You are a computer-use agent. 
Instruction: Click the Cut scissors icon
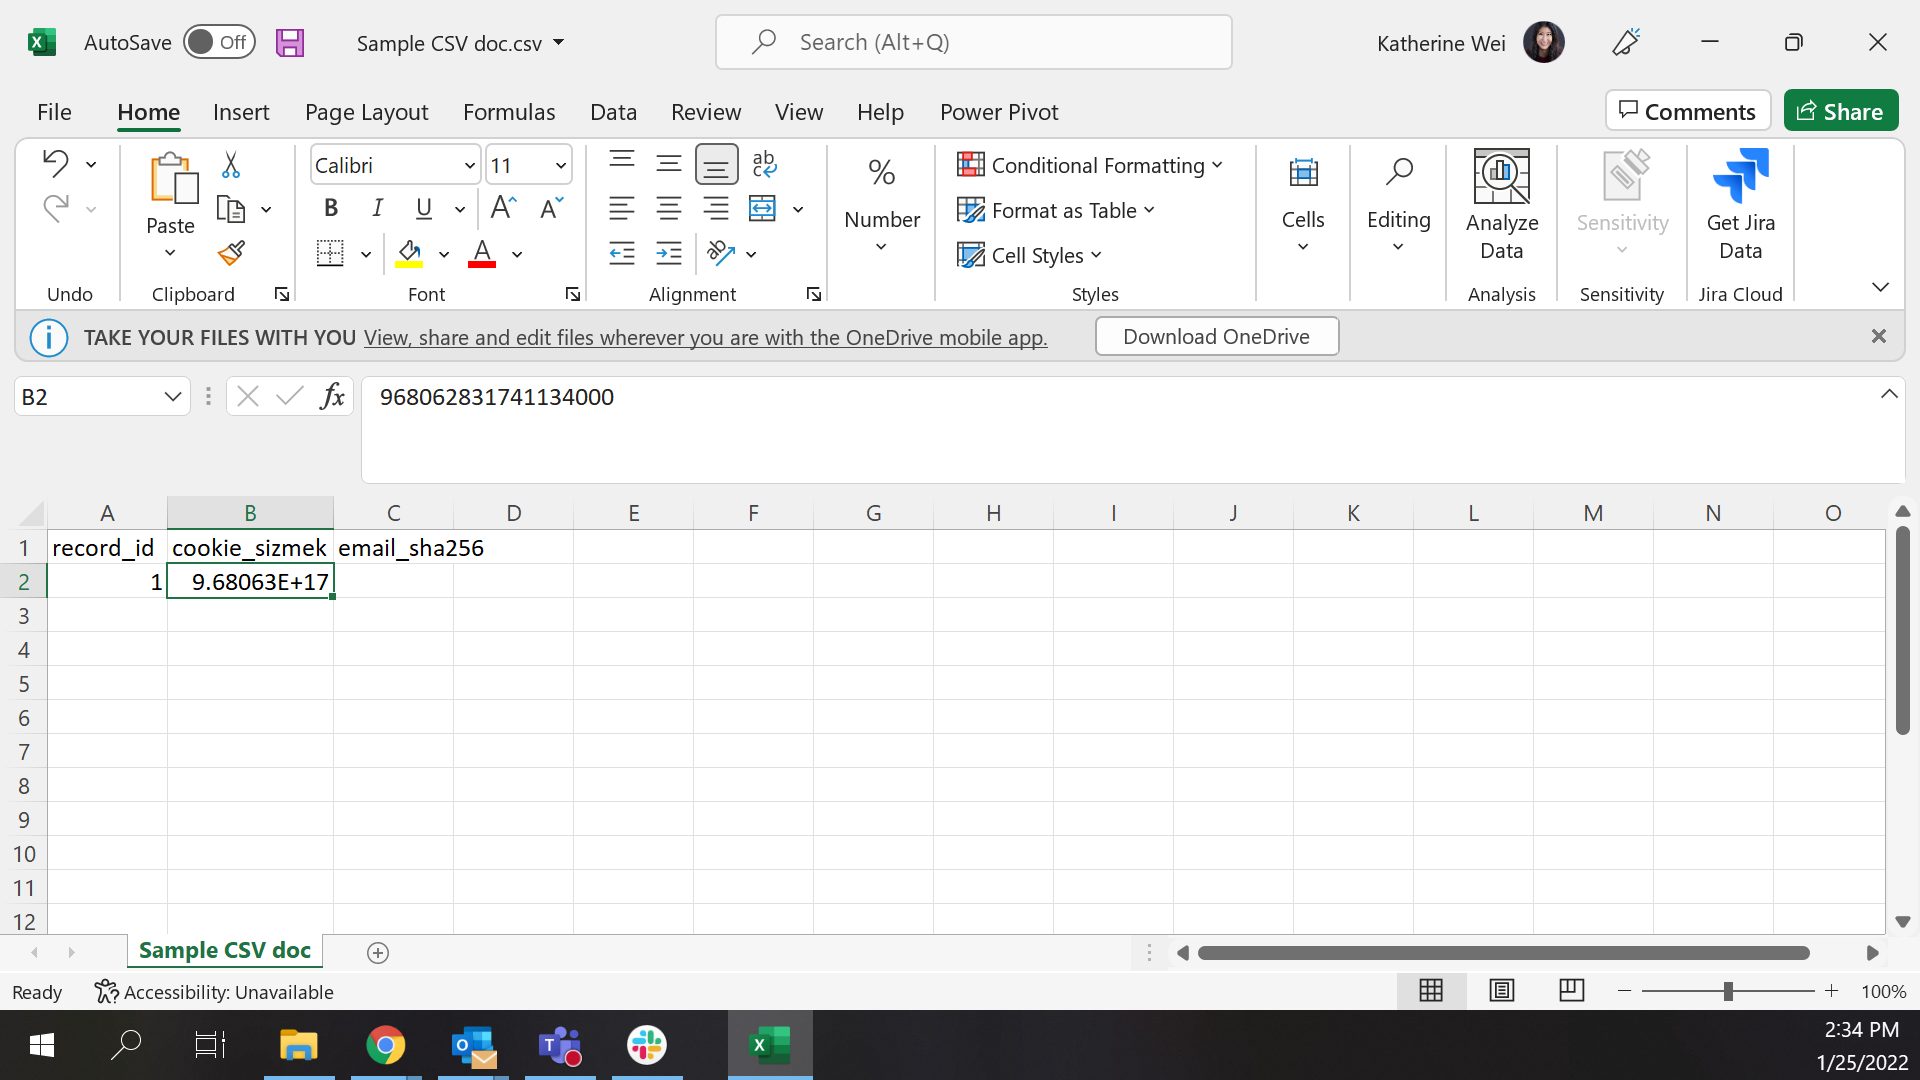(x=230, y=164)
